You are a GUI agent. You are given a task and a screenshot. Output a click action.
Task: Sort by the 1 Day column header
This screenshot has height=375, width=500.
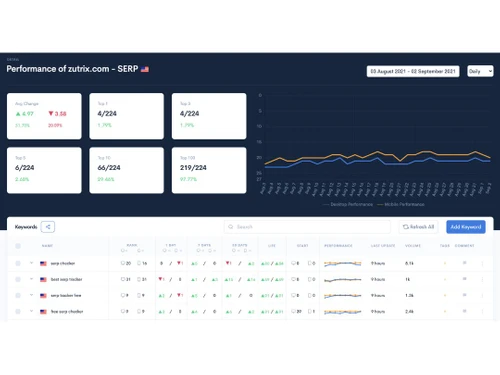[171, 245]
